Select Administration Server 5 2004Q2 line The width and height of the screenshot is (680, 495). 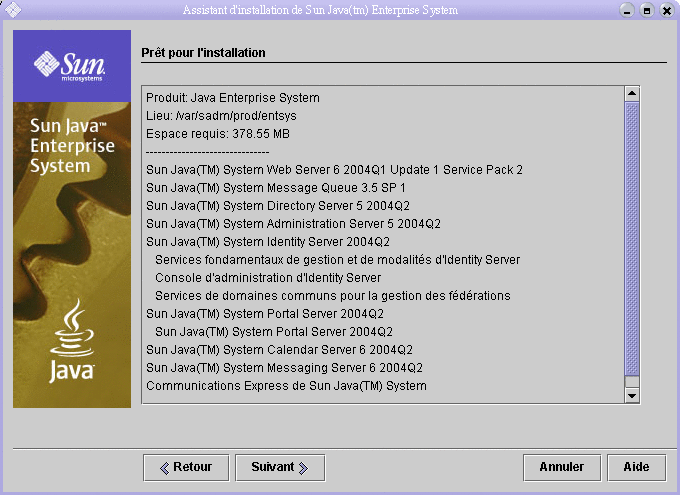coord(293,224)
